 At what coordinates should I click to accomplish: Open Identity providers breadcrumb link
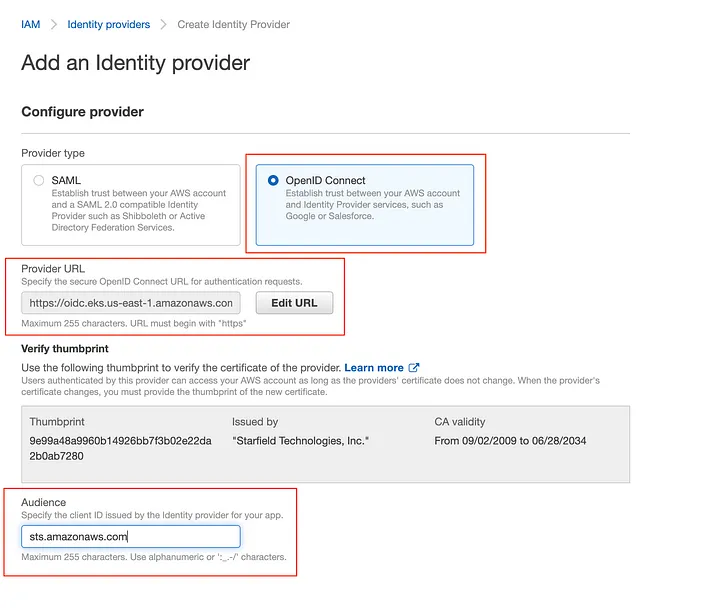(x=108, y=24)
